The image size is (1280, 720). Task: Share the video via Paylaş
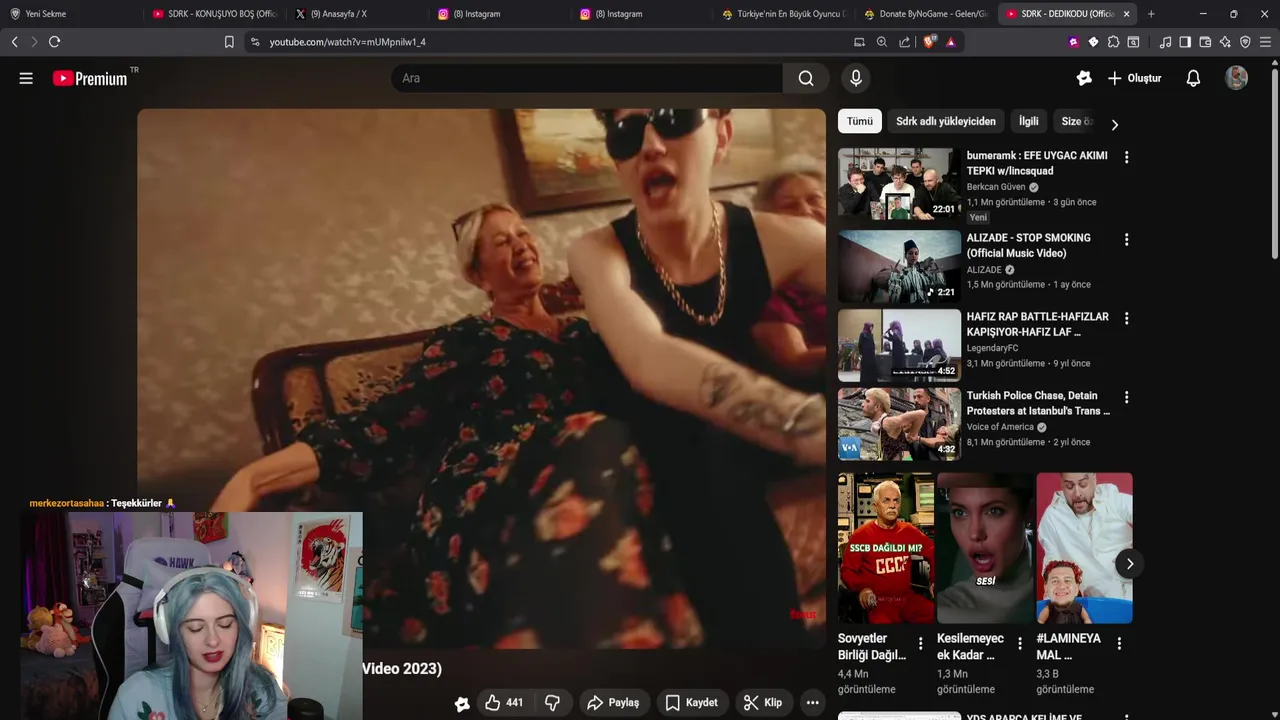pyautogui.click(x=613, y=703)
